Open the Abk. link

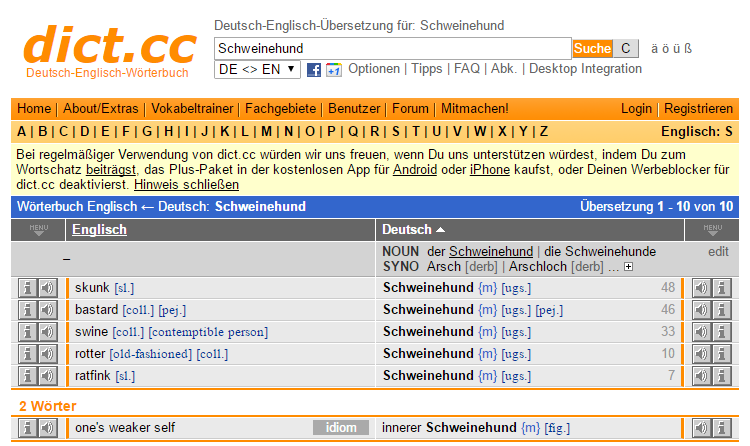[504, 69]
